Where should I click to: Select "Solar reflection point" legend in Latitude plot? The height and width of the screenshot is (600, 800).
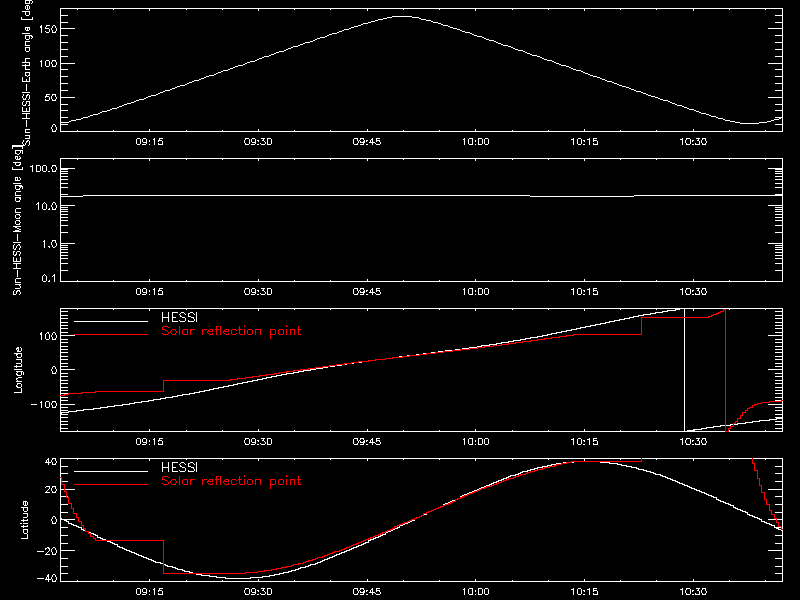(231, 481)
